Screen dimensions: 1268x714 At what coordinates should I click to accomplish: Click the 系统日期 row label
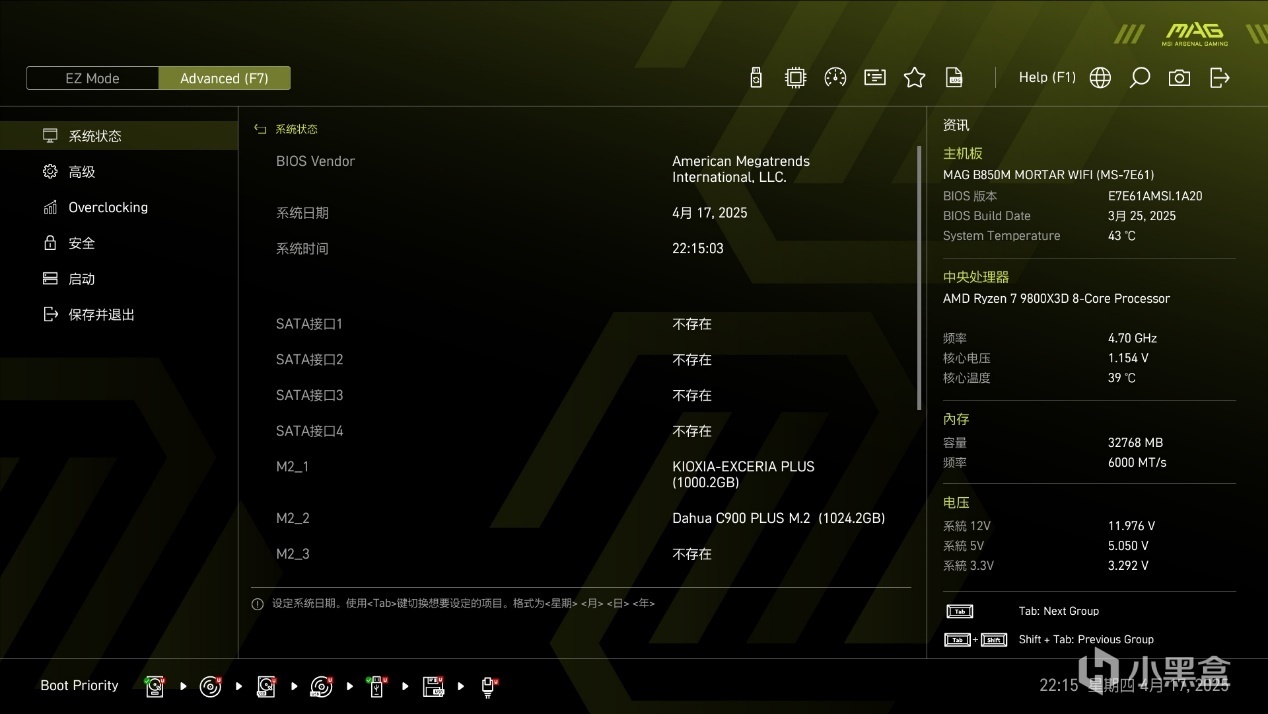point(302,213)
